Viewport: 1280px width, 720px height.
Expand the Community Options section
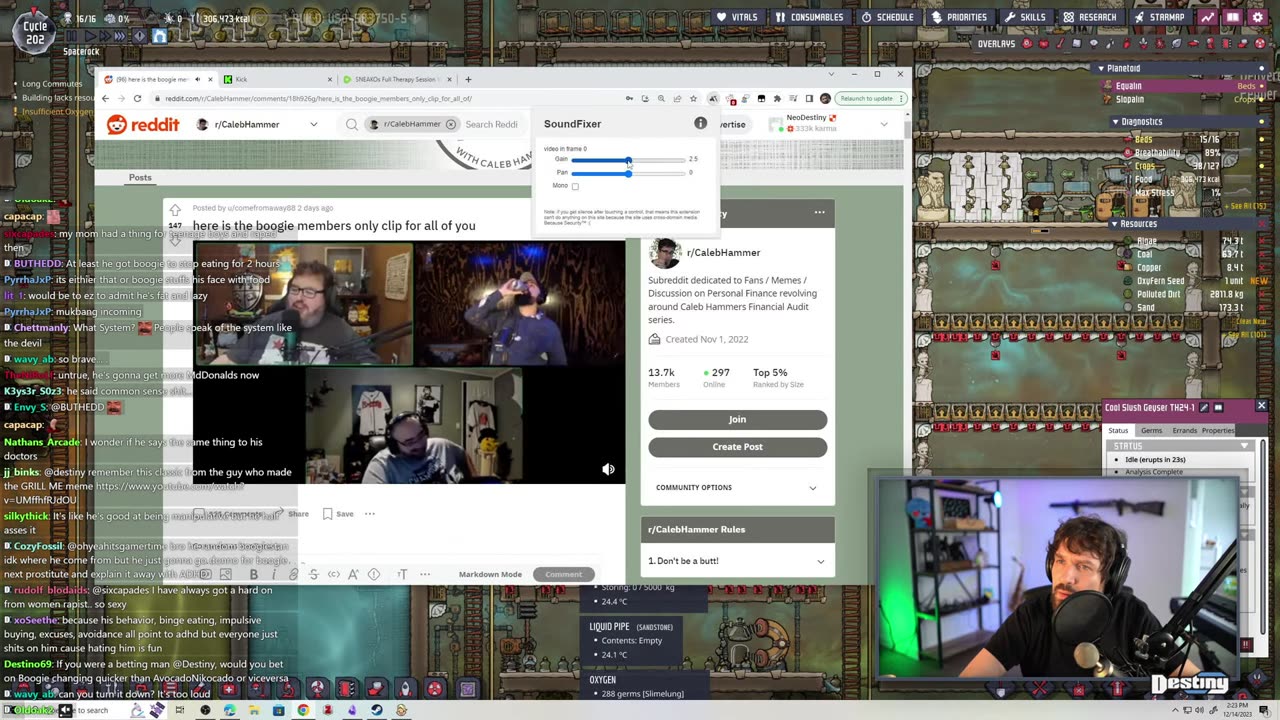tap(737, 487)
